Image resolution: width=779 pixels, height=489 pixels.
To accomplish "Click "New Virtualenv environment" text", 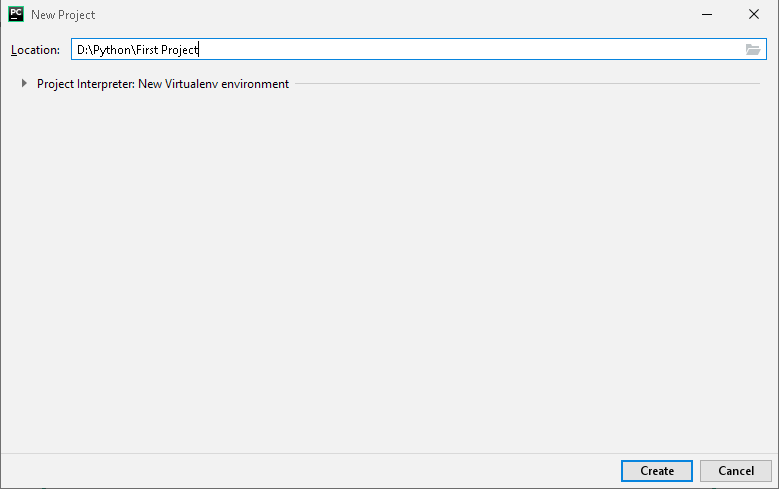I will (213, 83).
